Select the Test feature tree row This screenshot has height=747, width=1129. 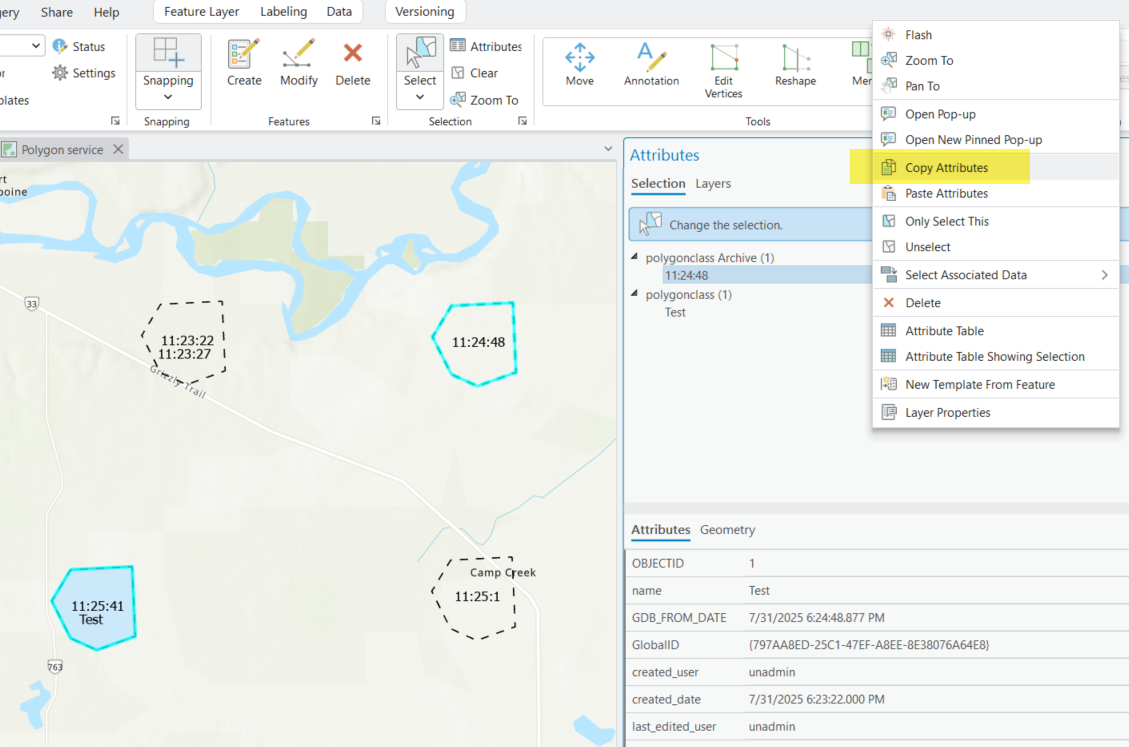point(675,312)
